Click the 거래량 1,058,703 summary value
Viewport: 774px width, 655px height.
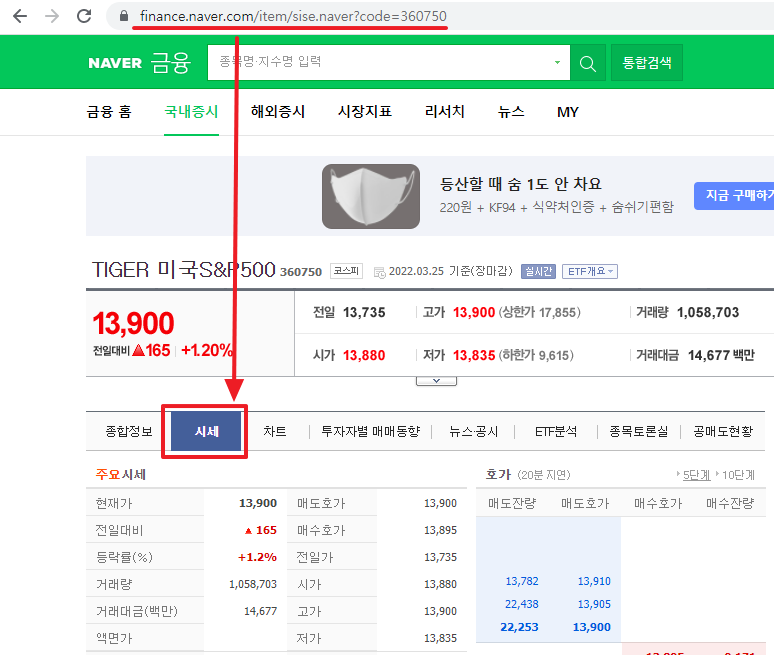708,312
